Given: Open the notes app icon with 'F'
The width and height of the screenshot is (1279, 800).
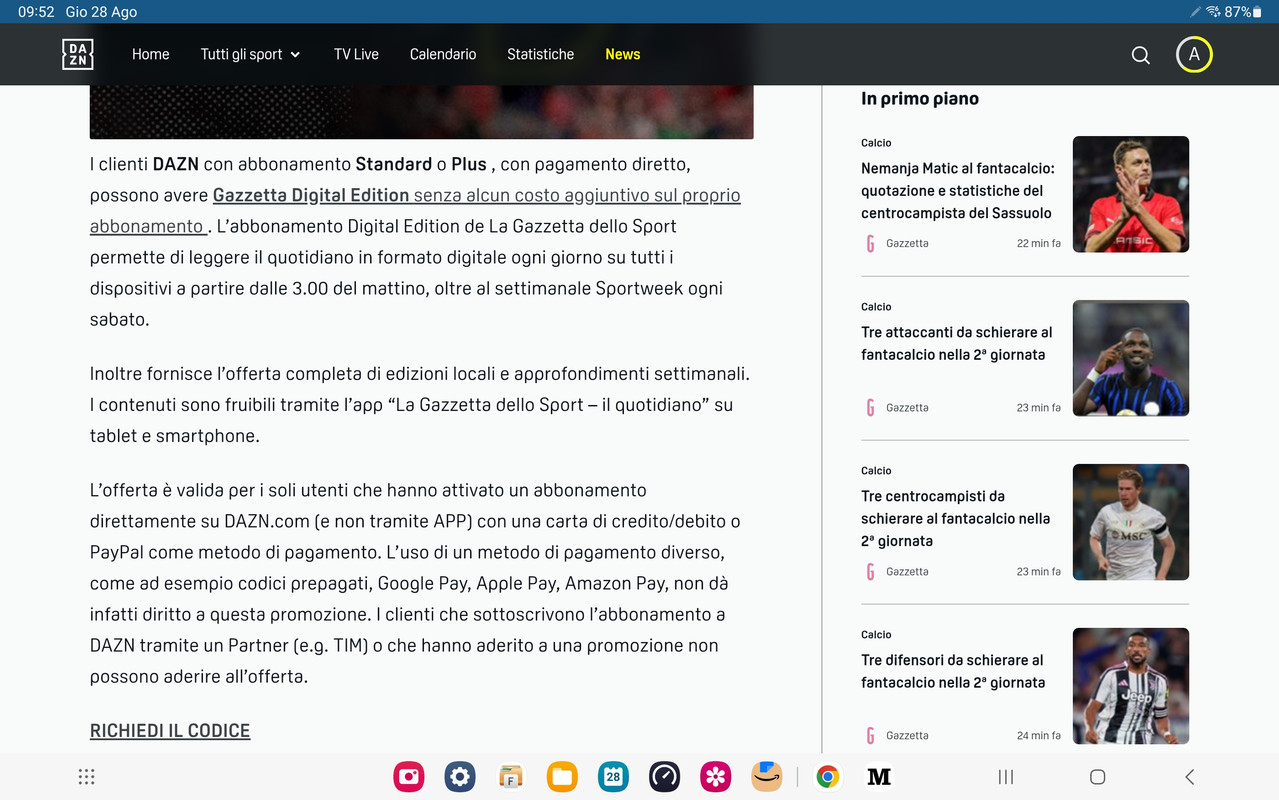Looking at the screenshot, I should [511, 777].
